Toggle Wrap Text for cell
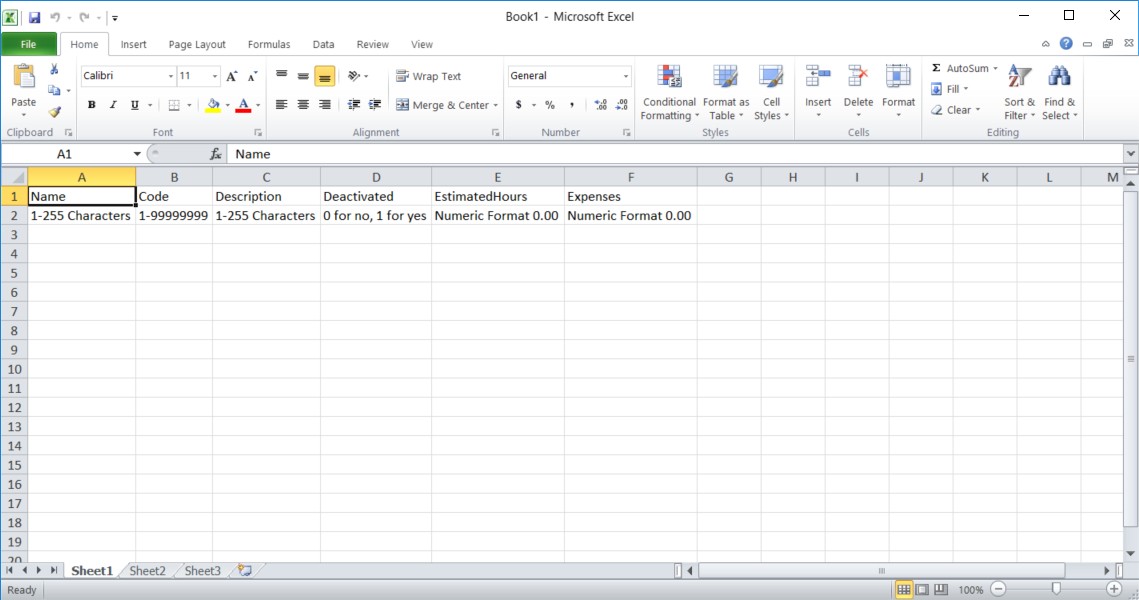 [x=429, y=76]
